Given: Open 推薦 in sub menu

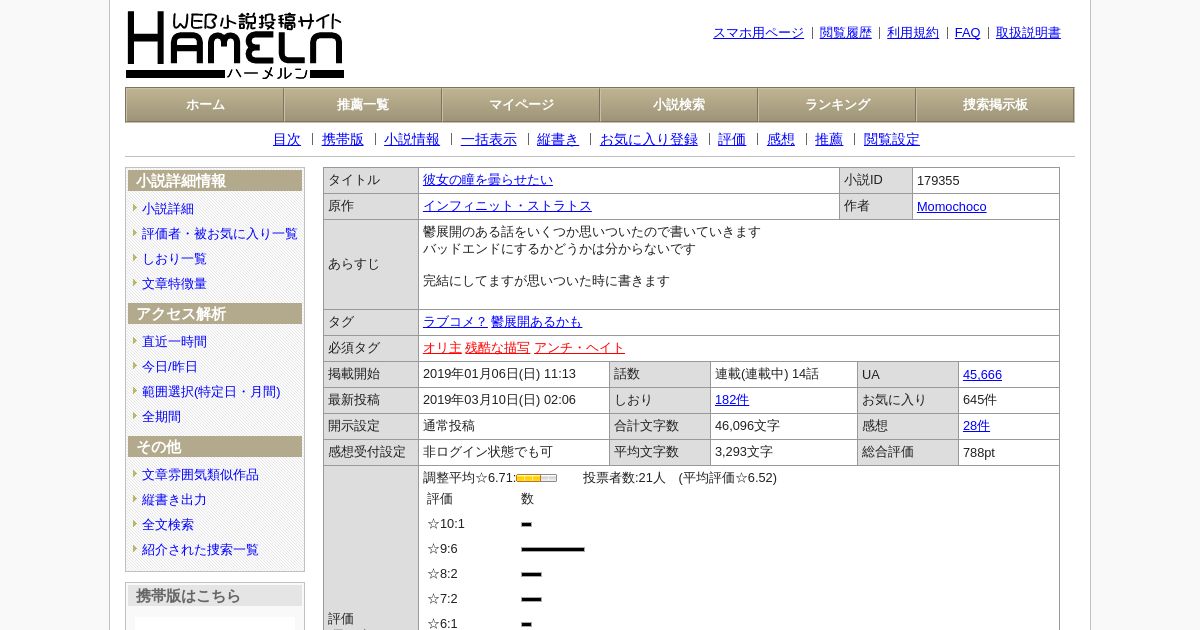Looking at the screenshot, I should [829, 140].
